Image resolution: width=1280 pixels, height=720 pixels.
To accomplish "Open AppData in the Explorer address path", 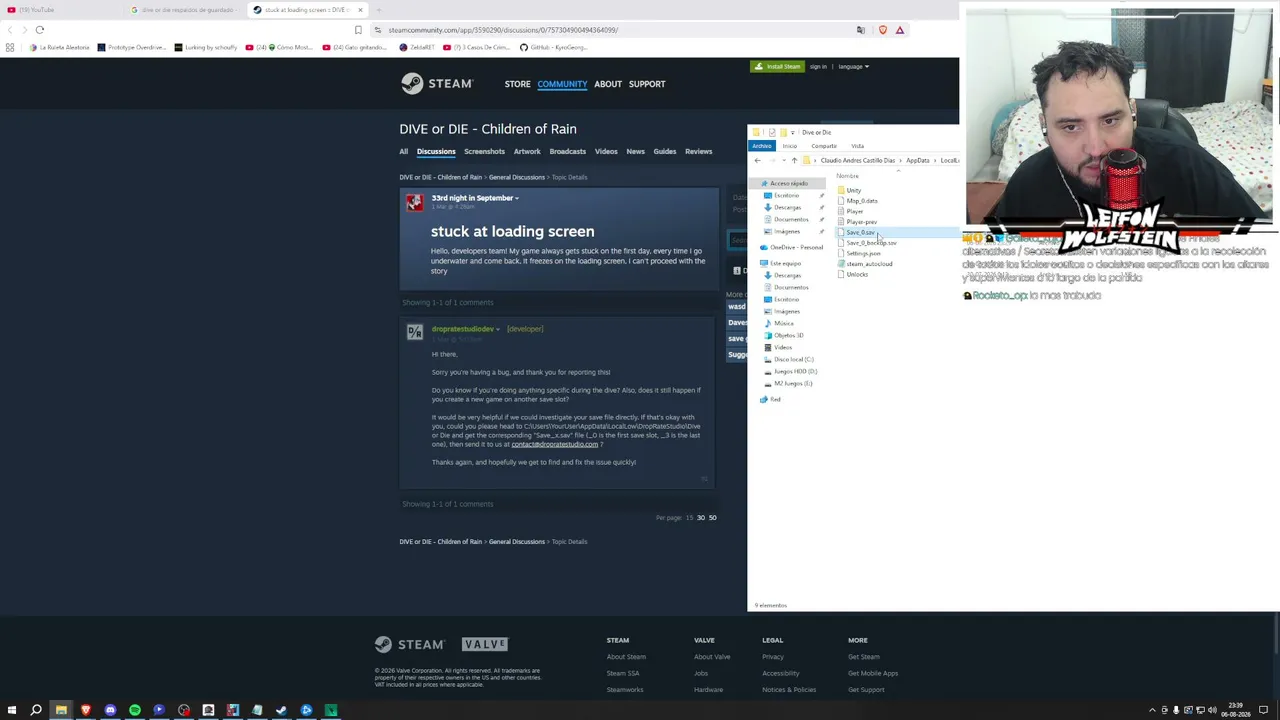I will [917, 160].
